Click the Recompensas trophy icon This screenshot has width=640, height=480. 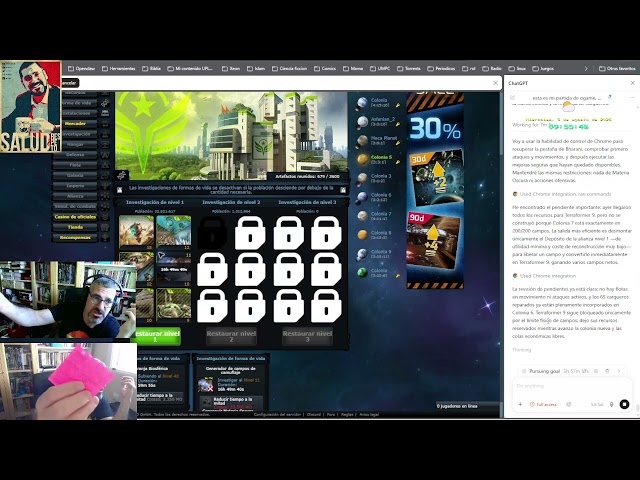point(105,238)
